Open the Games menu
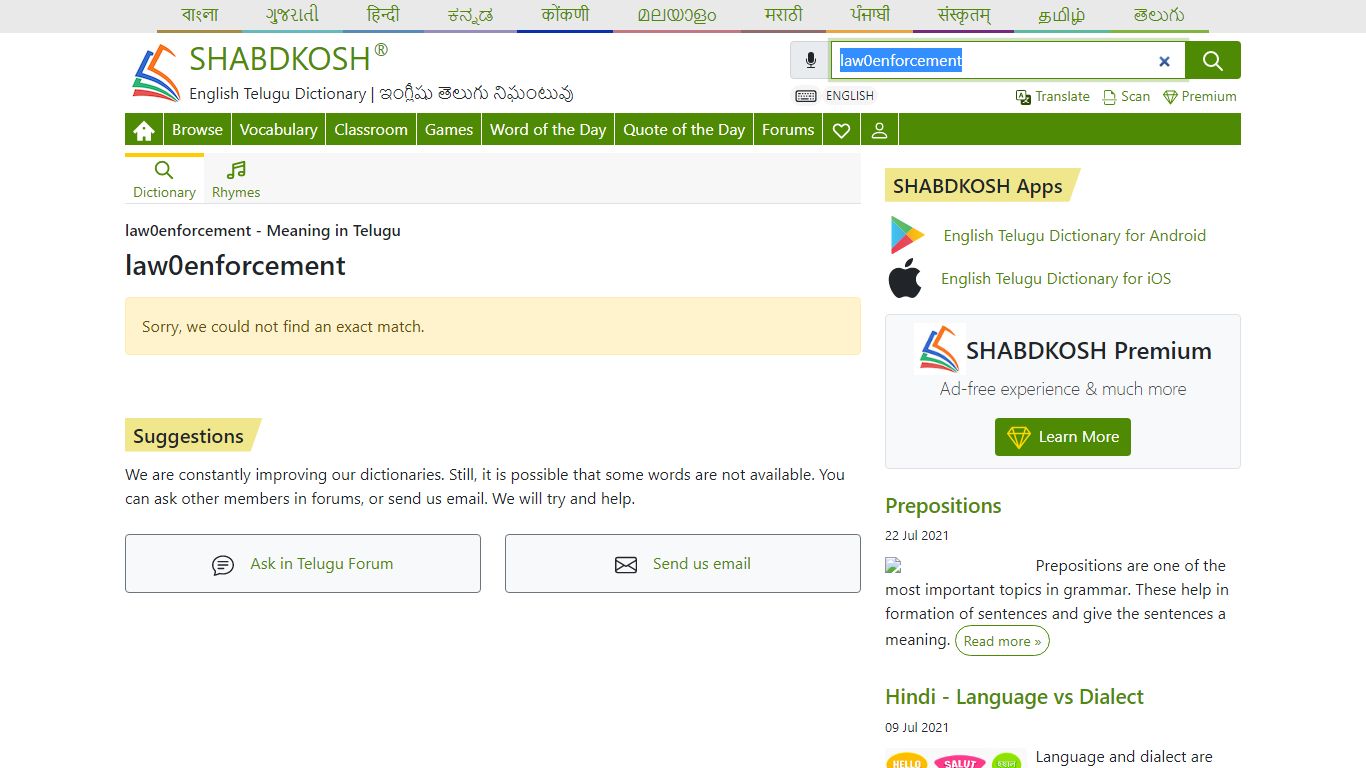Viewport: 1366px width, 768px height. (x=449, y=130)
